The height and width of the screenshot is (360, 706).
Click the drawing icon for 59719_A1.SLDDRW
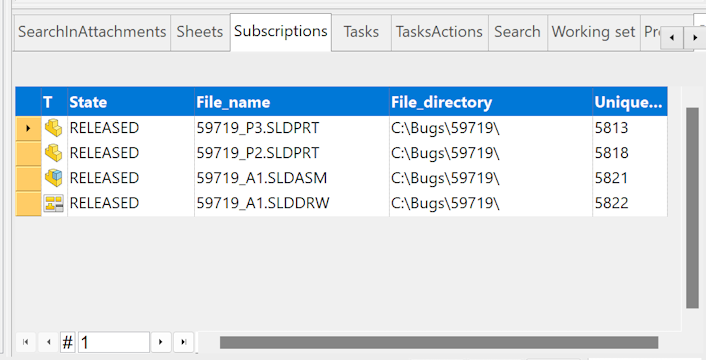point(54,203)
